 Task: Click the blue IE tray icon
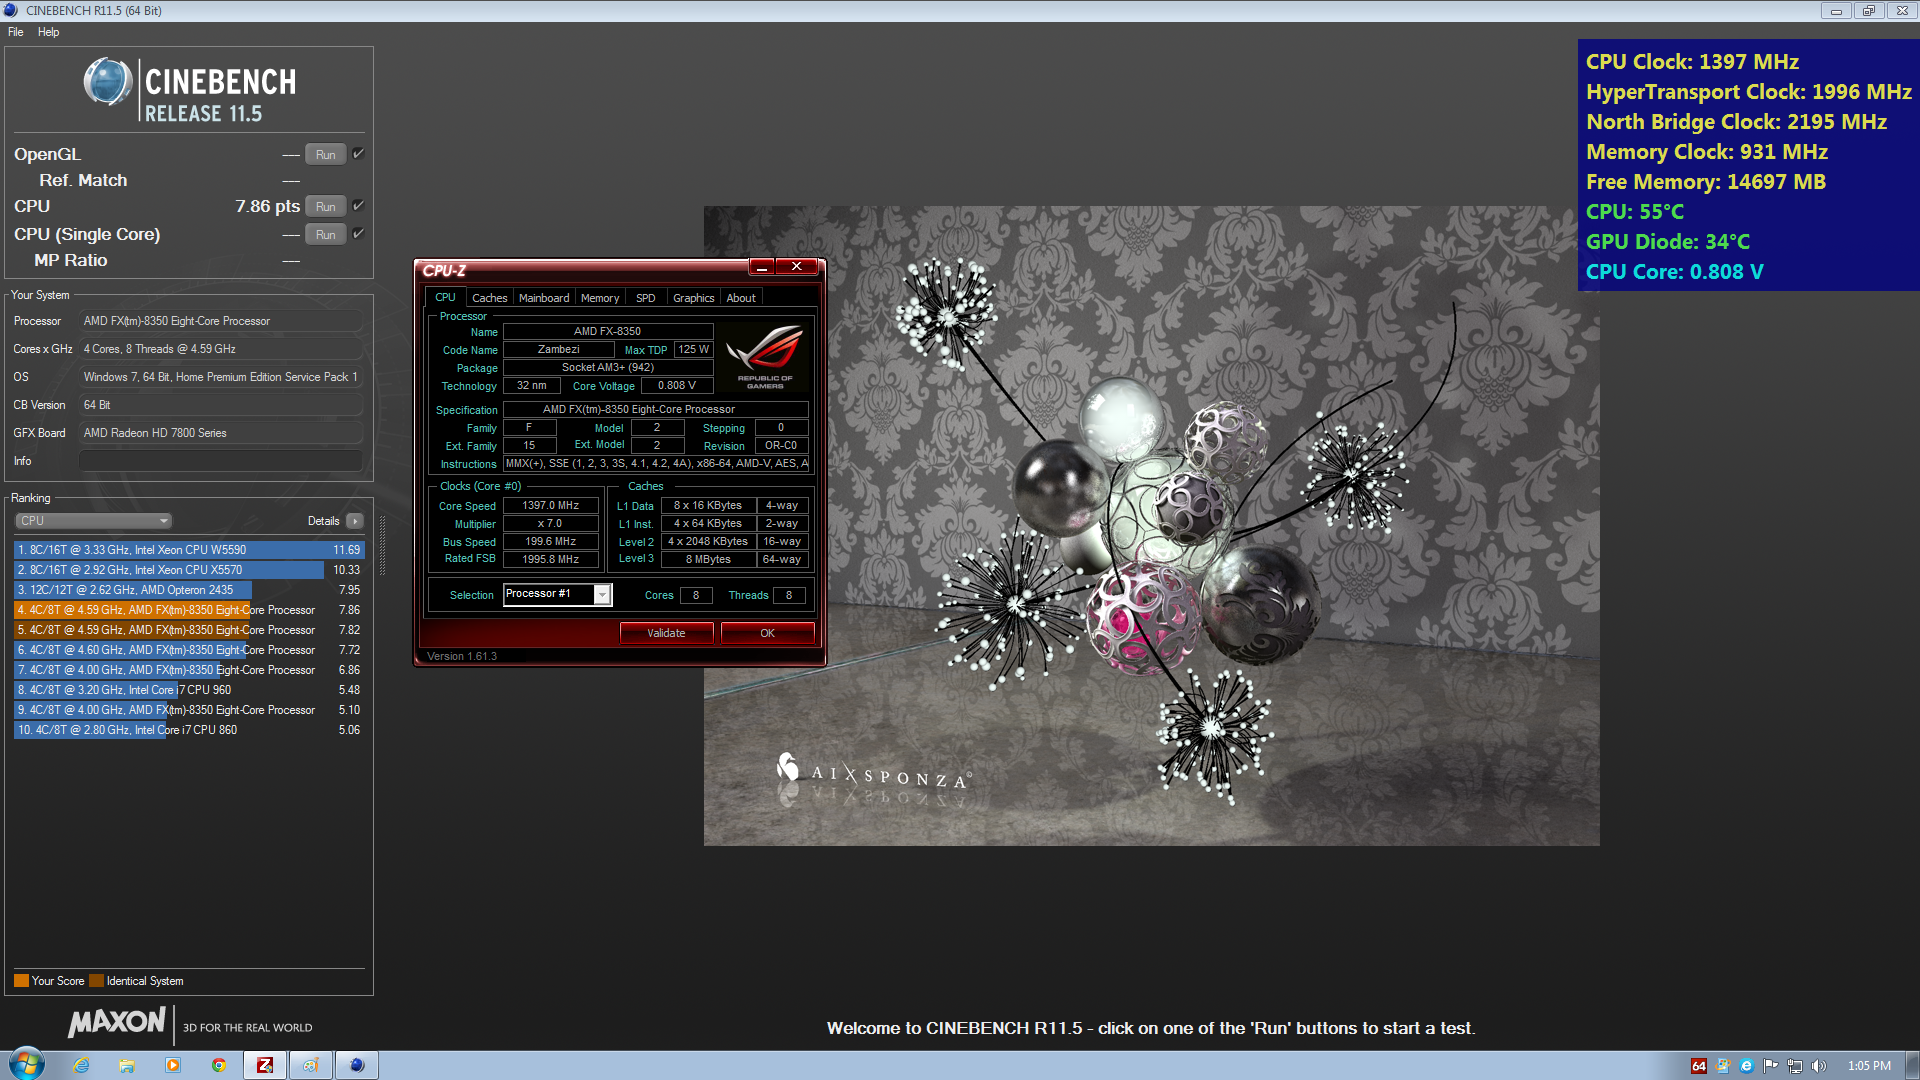1746,1066
